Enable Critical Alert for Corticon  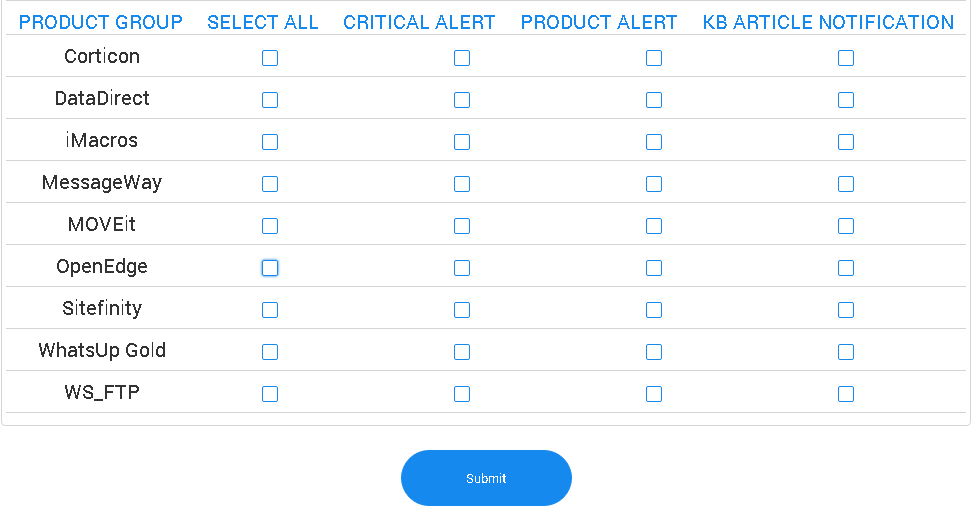[462, 58]
